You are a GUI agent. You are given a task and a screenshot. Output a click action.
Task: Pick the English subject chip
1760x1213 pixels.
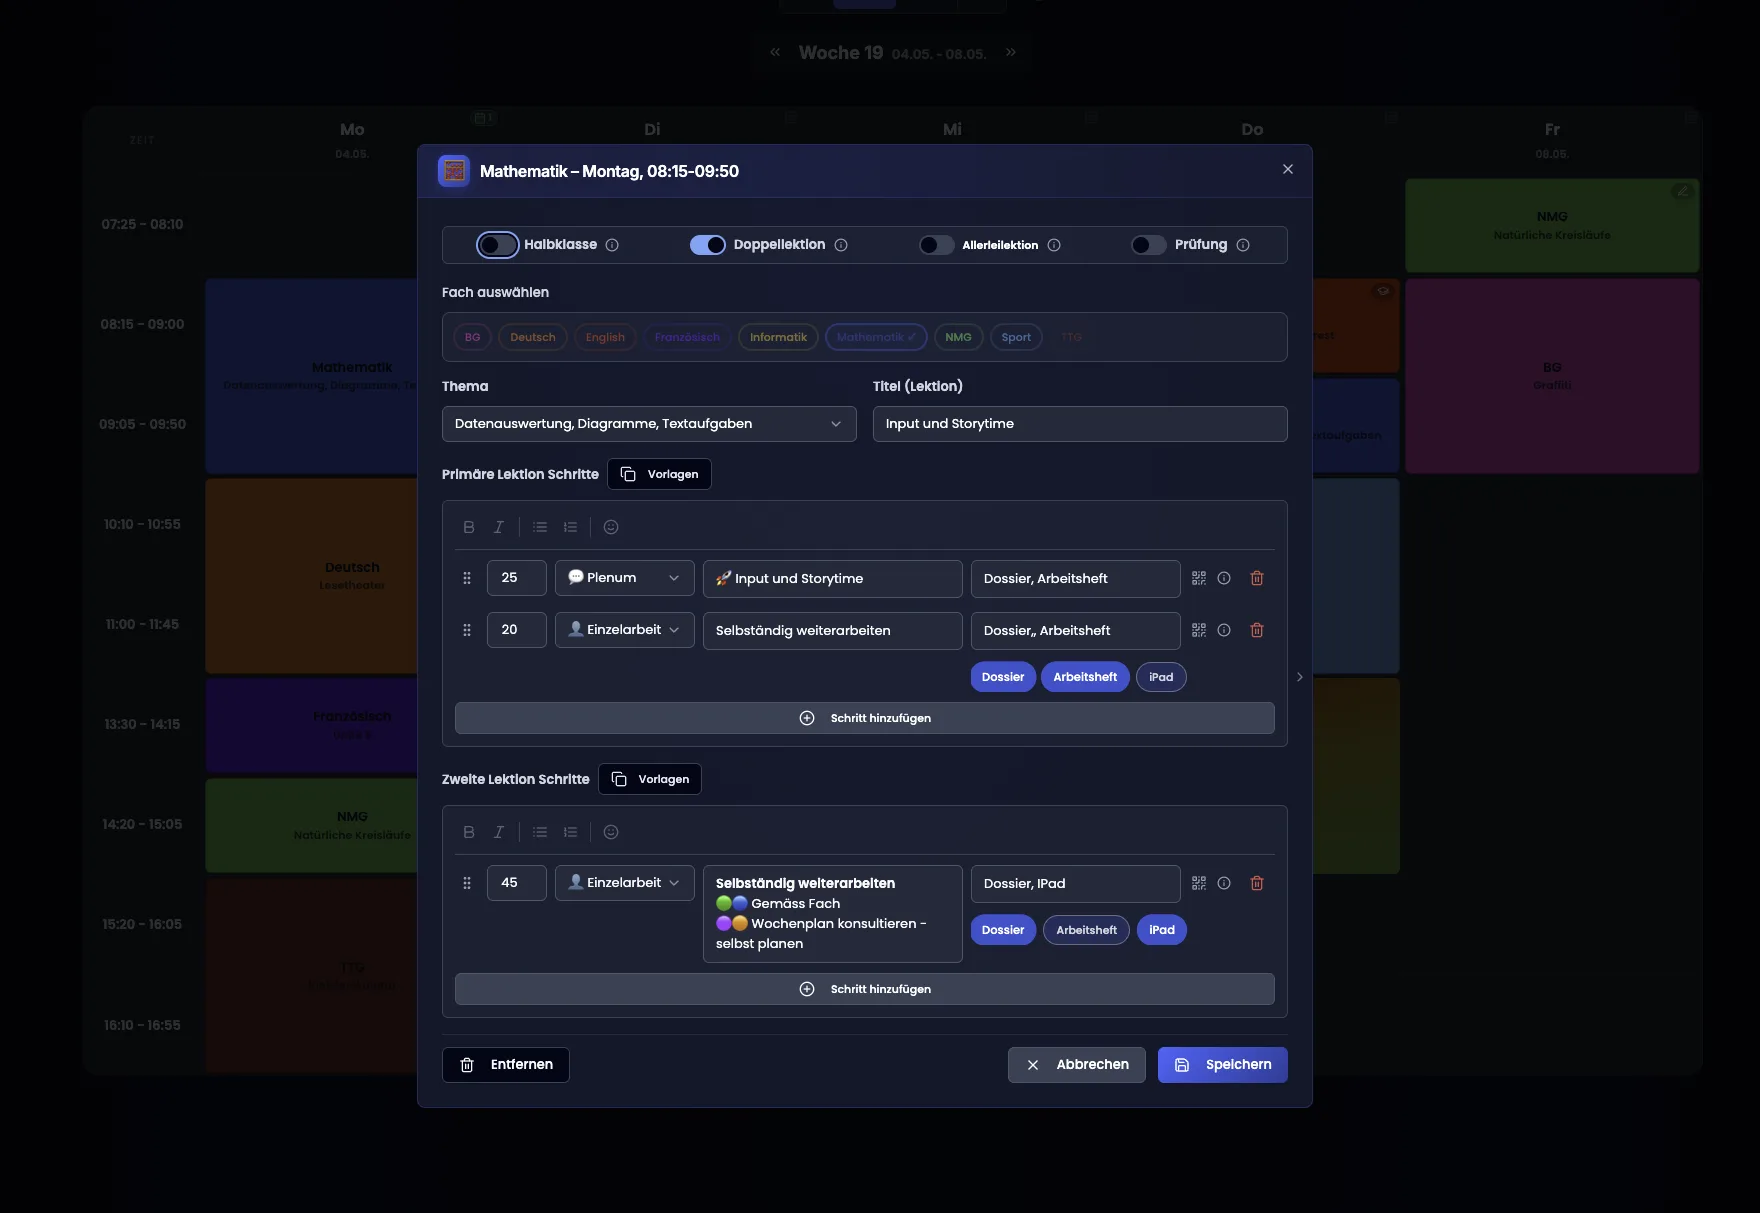pos(605,337)
